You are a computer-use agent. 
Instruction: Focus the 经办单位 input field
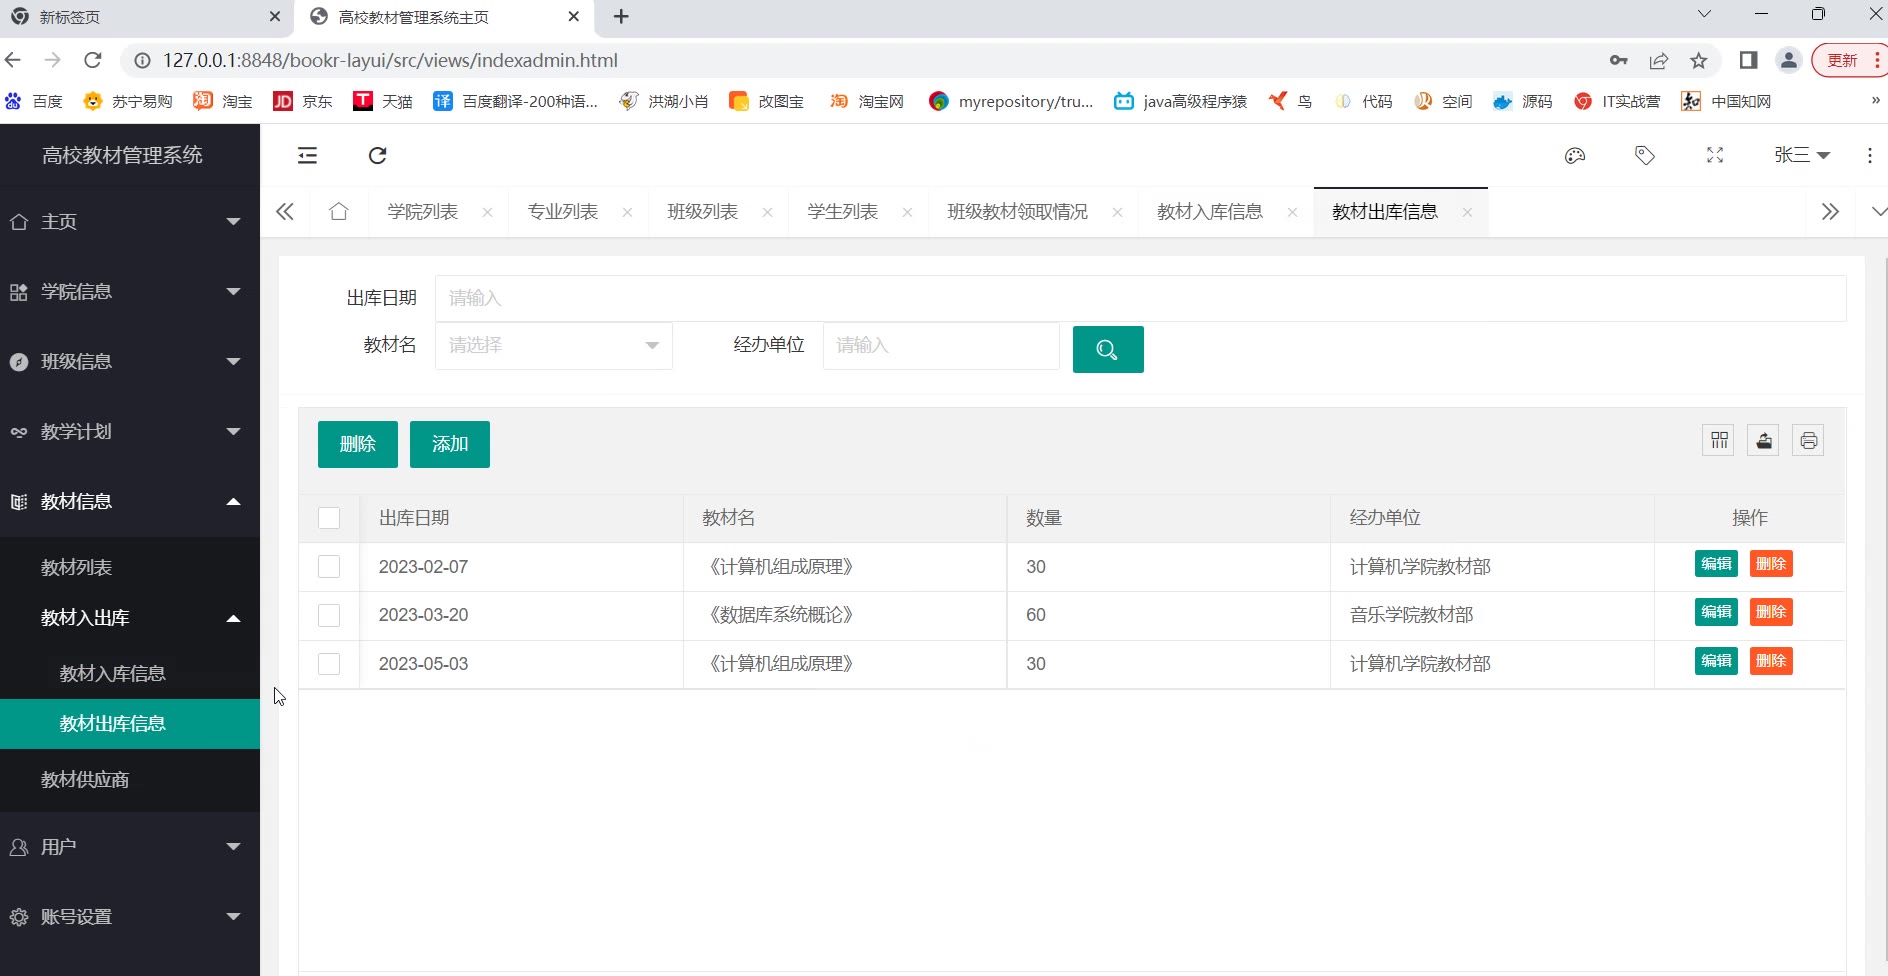[941, 345]
